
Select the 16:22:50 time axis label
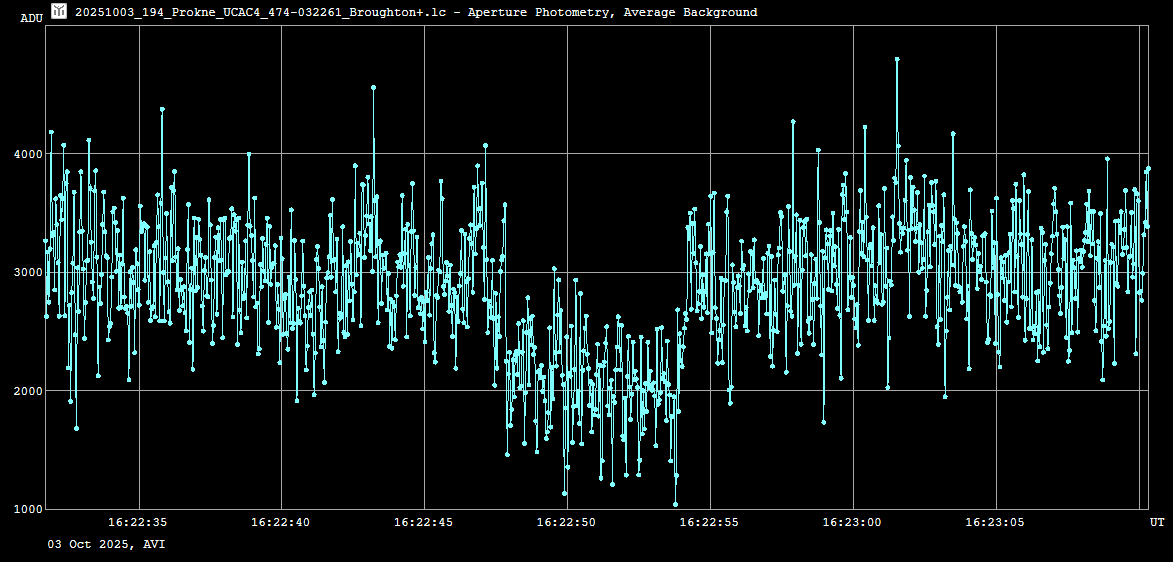click(567, 522)
